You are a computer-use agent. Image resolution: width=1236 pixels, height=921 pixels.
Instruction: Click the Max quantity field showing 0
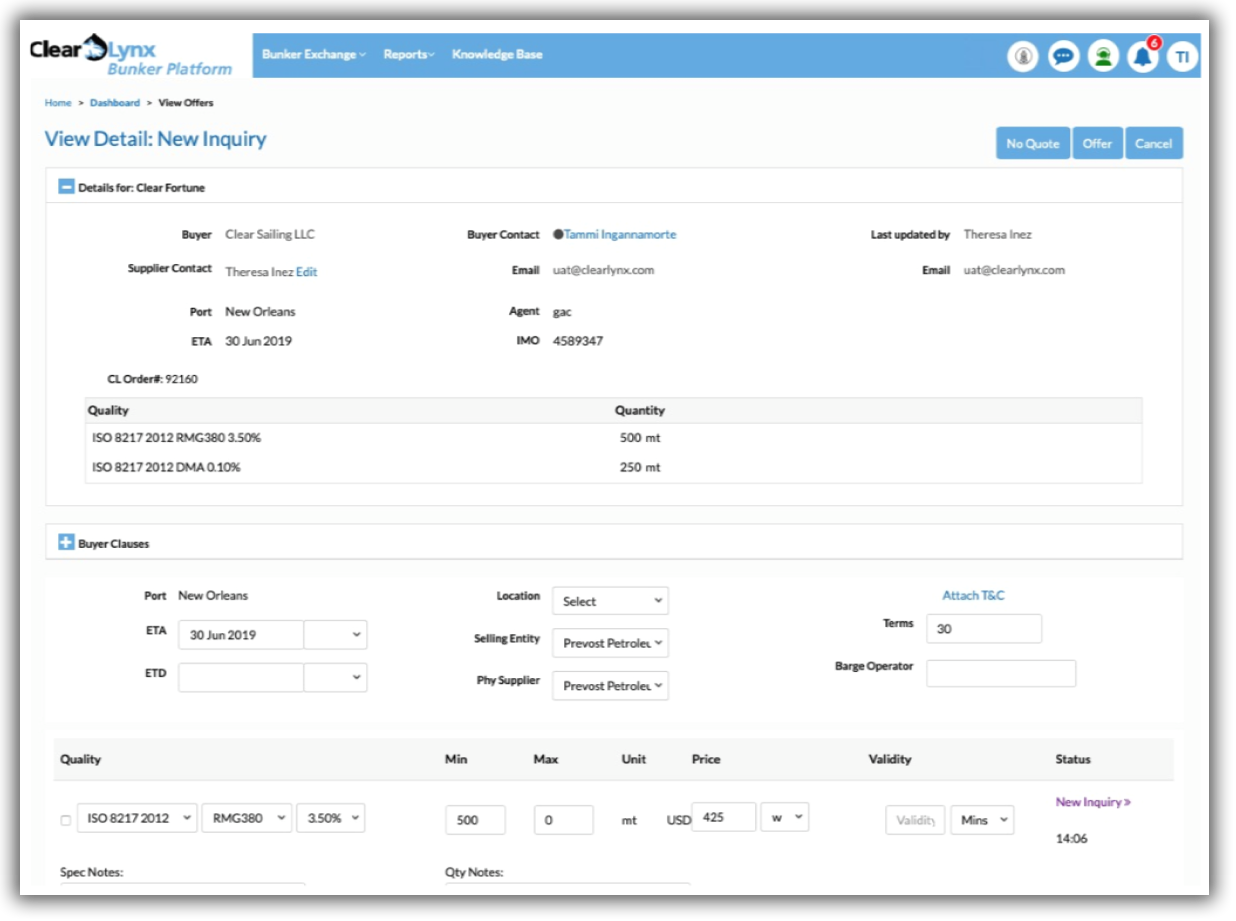pos(563,820)
